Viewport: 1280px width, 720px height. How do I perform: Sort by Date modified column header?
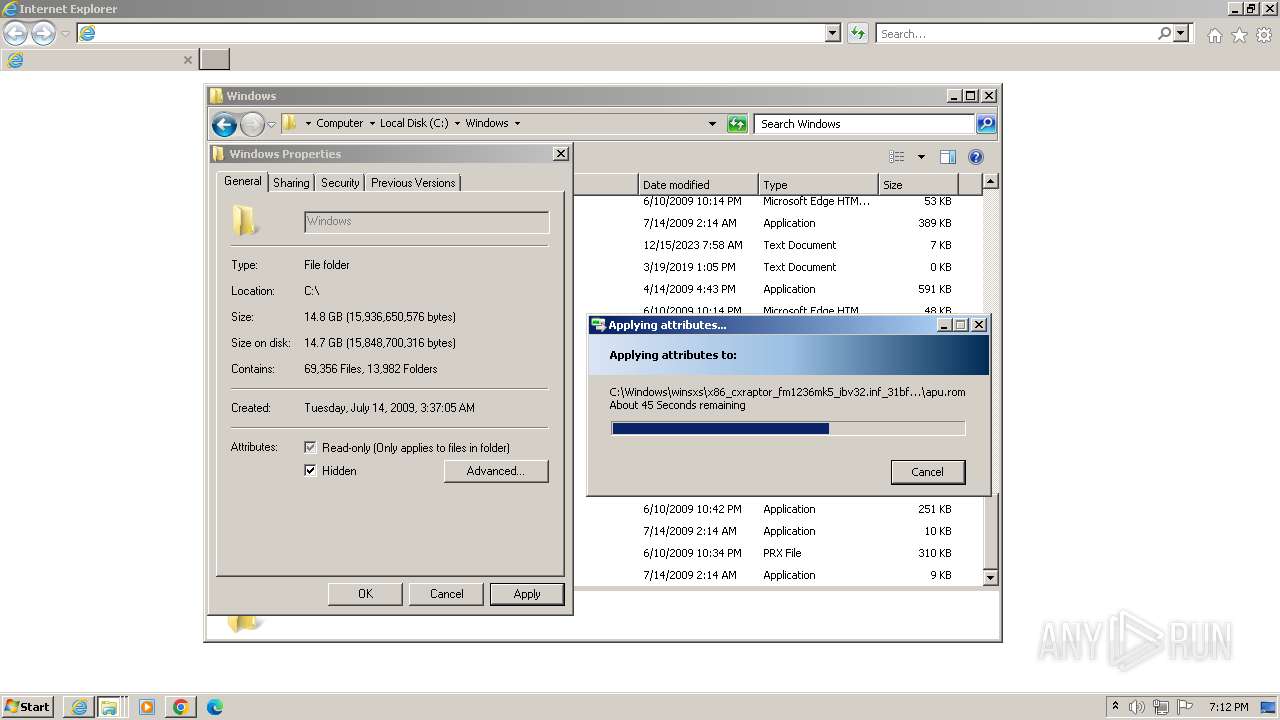coord(698,184)
